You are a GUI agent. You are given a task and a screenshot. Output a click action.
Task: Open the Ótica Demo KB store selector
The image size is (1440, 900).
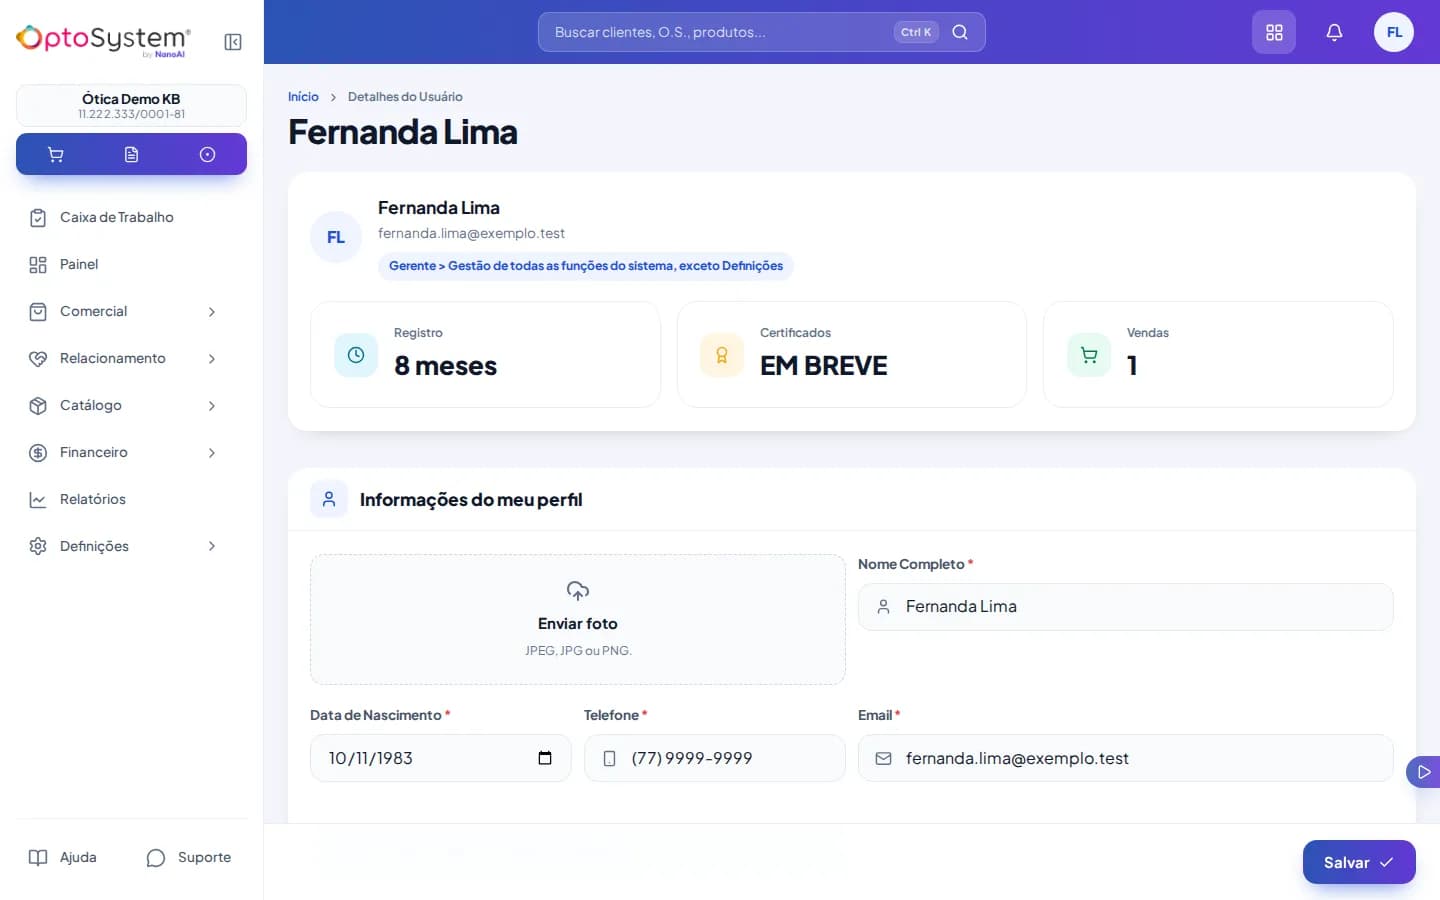[131, 105]
